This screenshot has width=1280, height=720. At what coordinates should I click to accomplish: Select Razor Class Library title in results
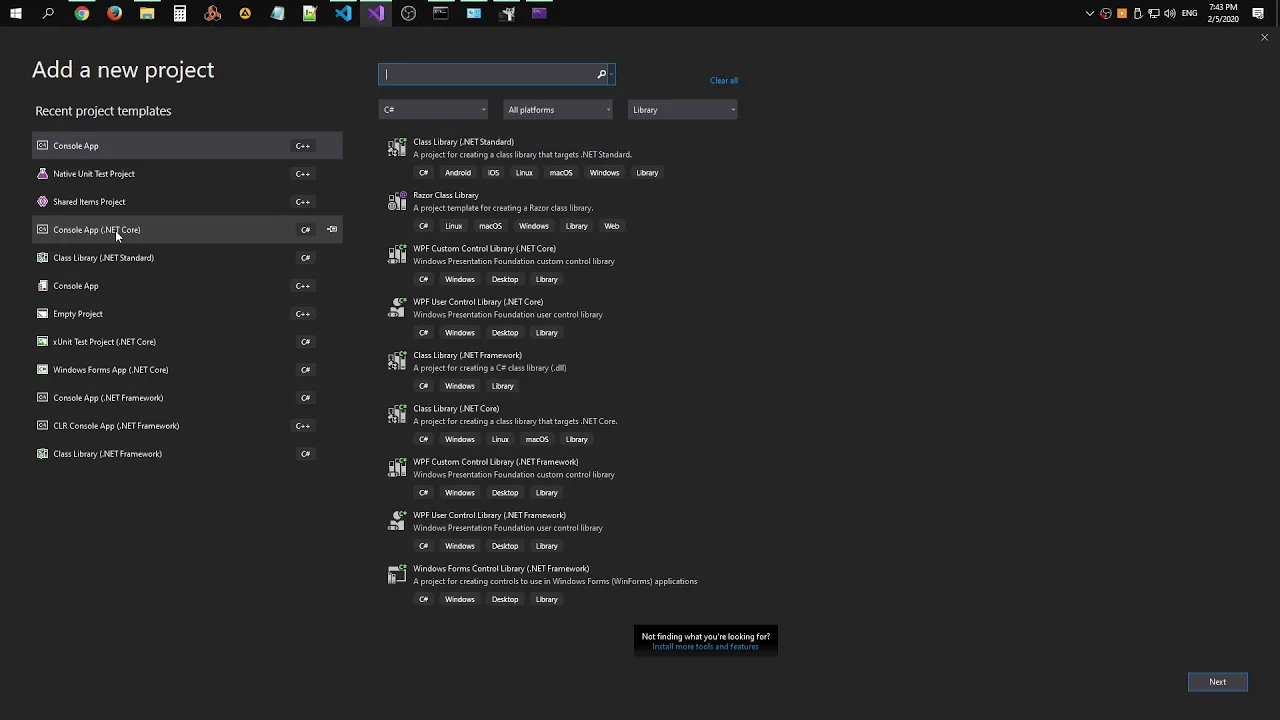tap(446, 195)
